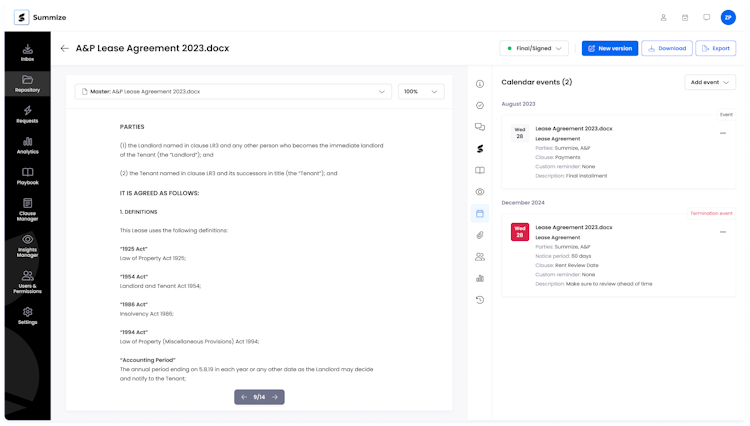750x426 pixels.
Task: Click the Download button
Action: pyautogui.click(x=666, y=48)
